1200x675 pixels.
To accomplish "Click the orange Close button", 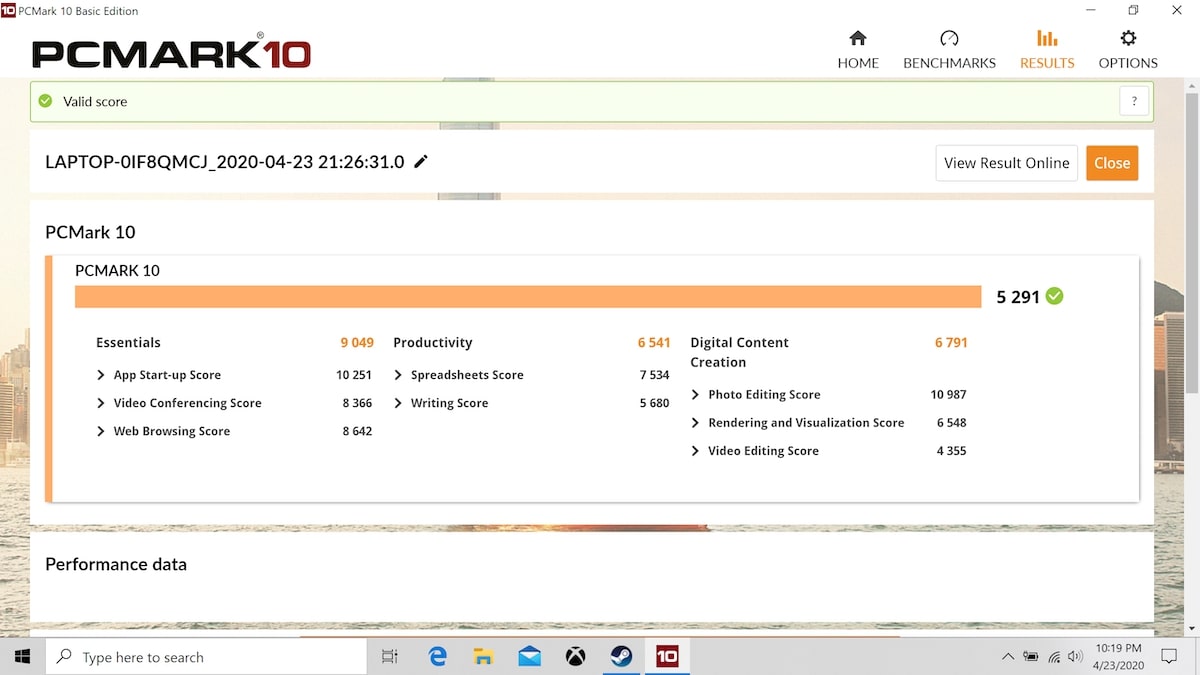I will coord(1112,163).
